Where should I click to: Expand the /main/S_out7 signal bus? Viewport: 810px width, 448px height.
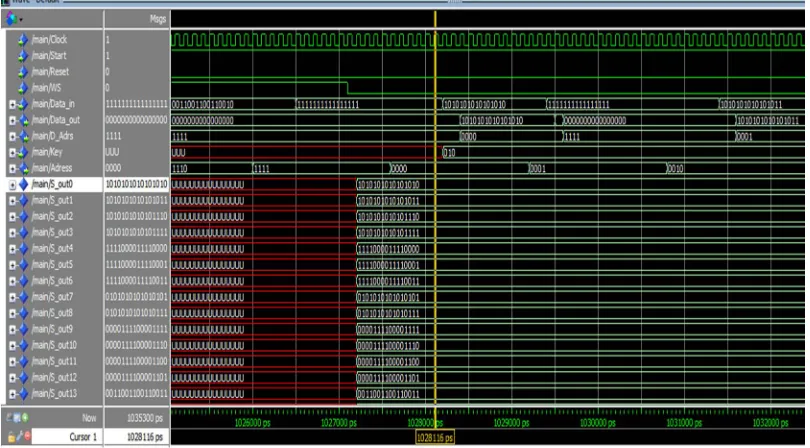pyautogui.click(x=12, y=297)
